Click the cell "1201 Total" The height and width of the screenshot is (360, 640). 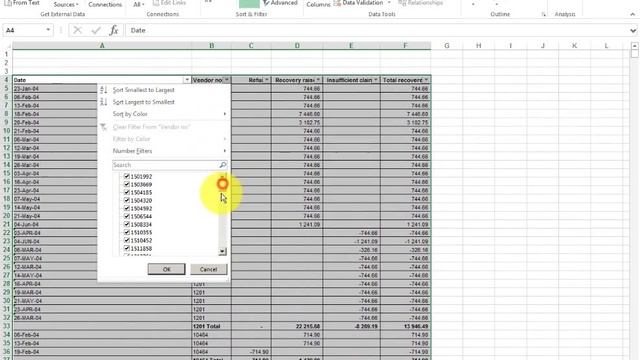point(211,326)
